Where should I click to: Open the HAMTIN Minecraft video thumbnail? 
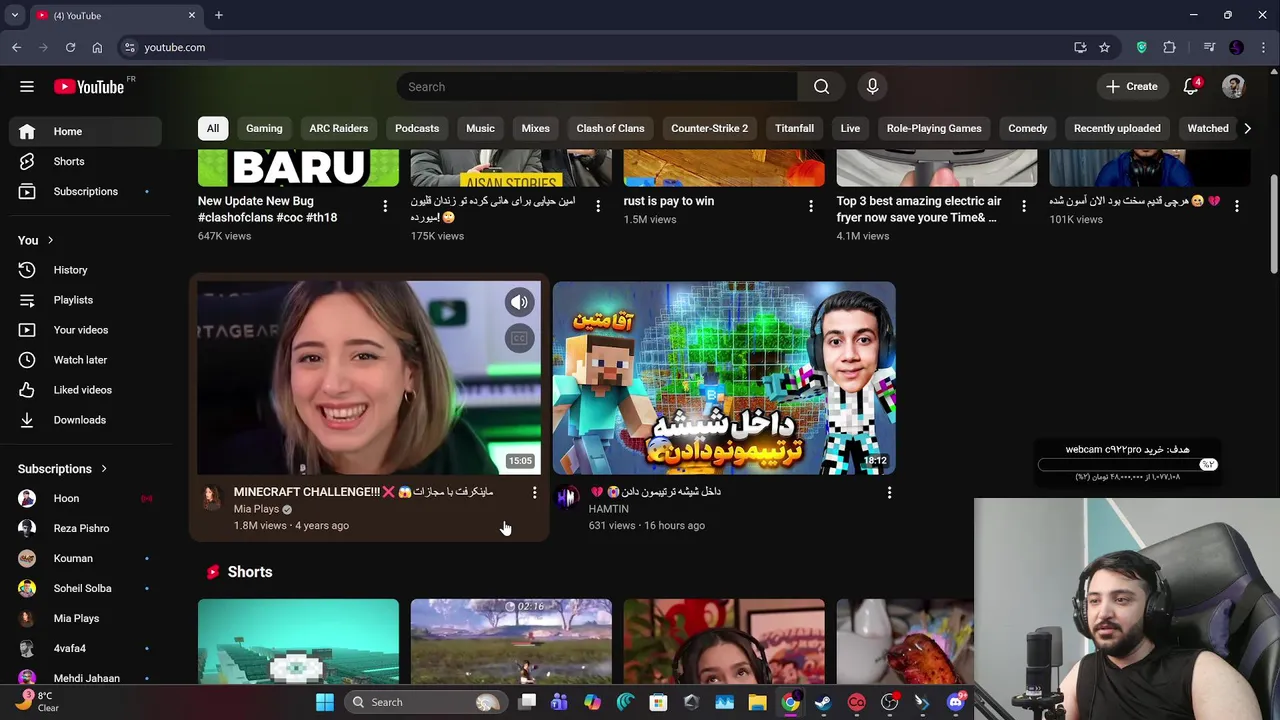[x=724, y=378]
